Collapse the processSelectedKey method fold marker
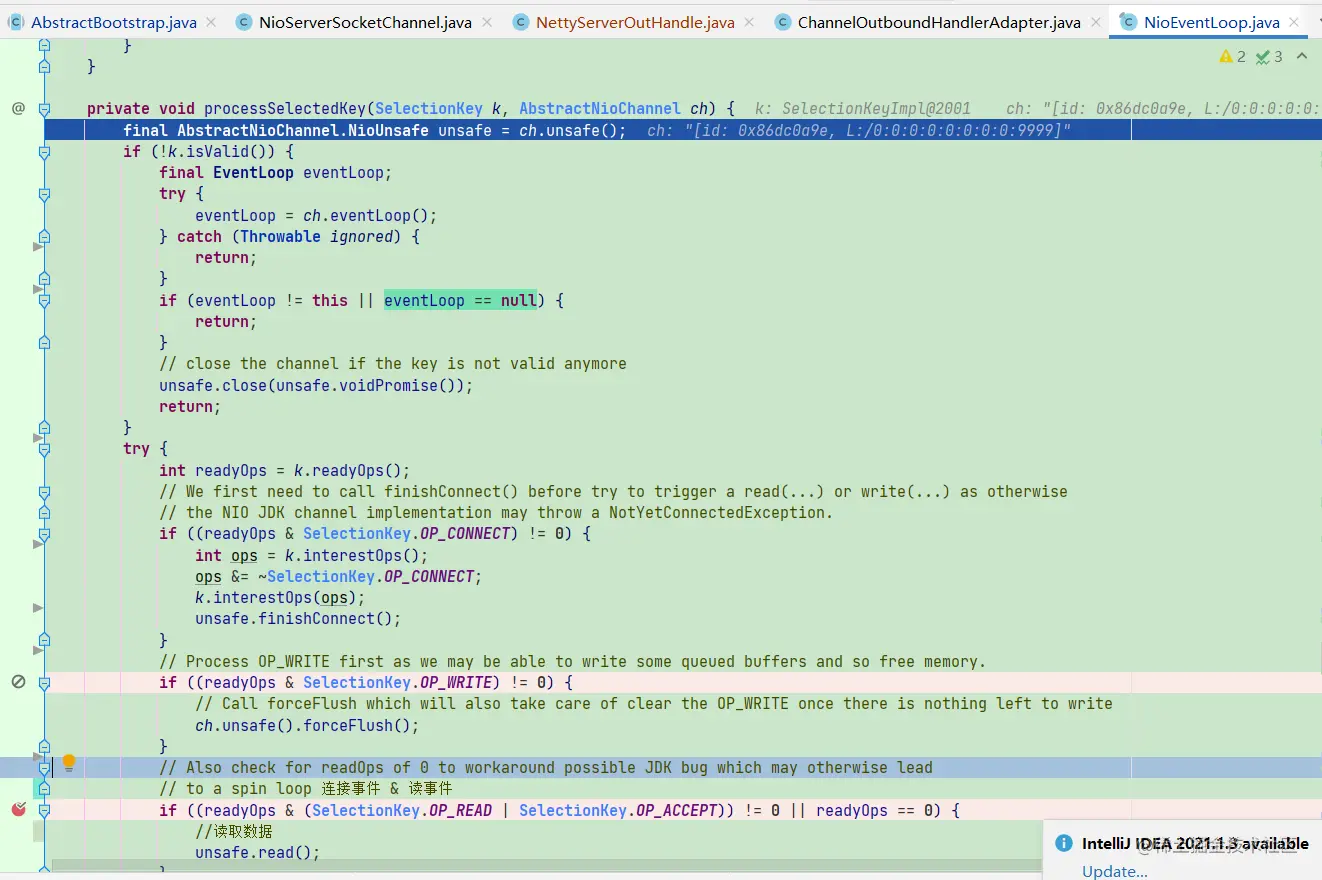The height and width of the screenshot is (880, 1322). (x=44, y=109)
